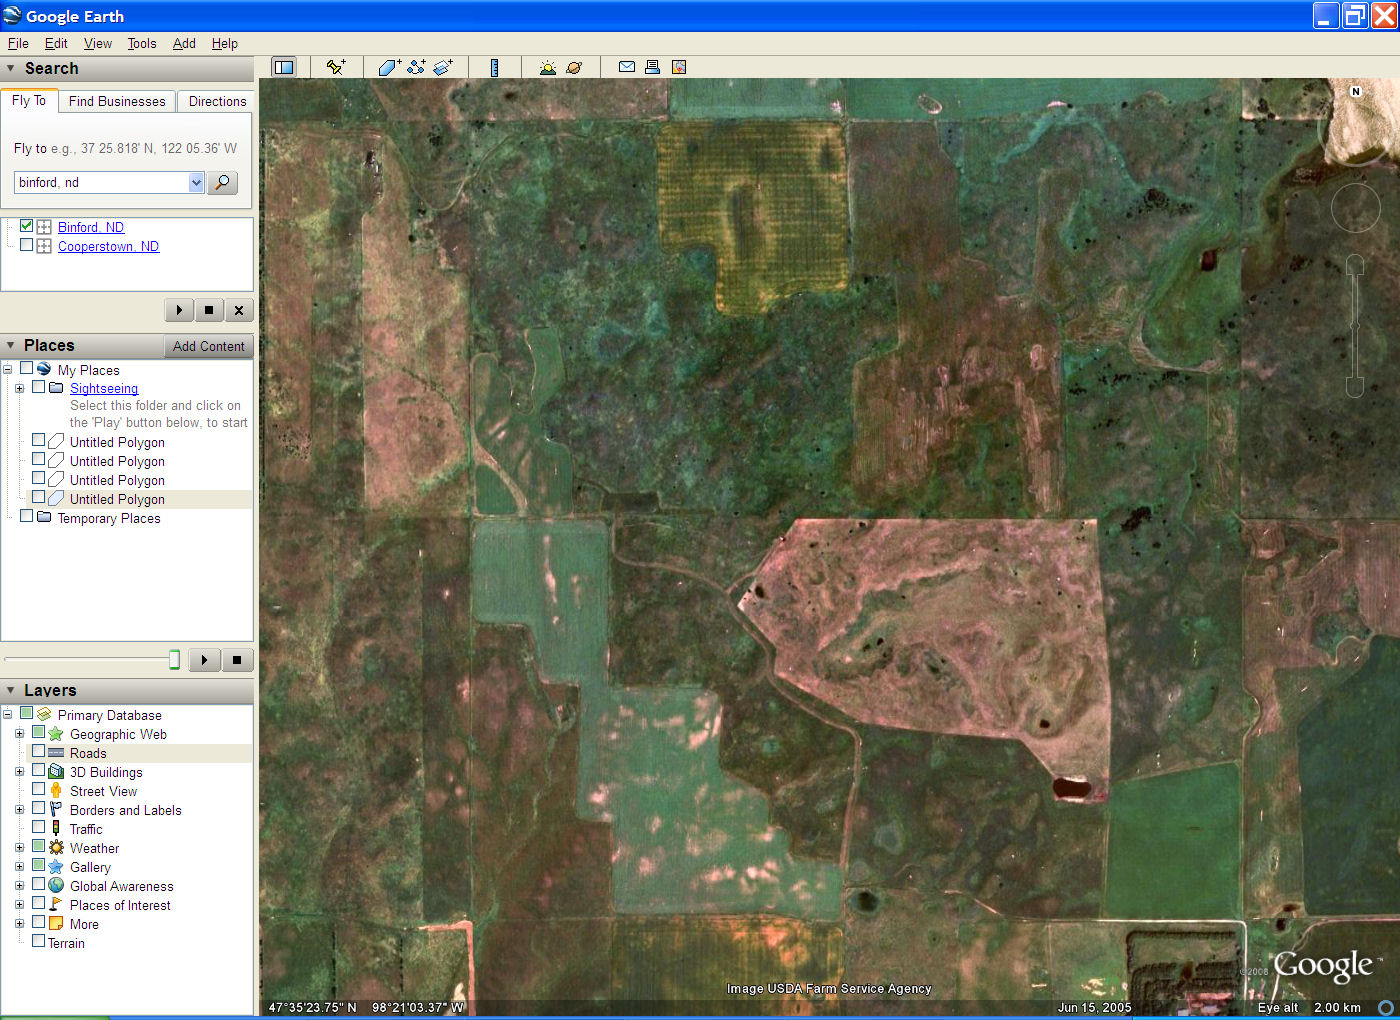1400x1020 pixels.
Task: Click the Street View layer pegman icon
Action: [56, 791]
